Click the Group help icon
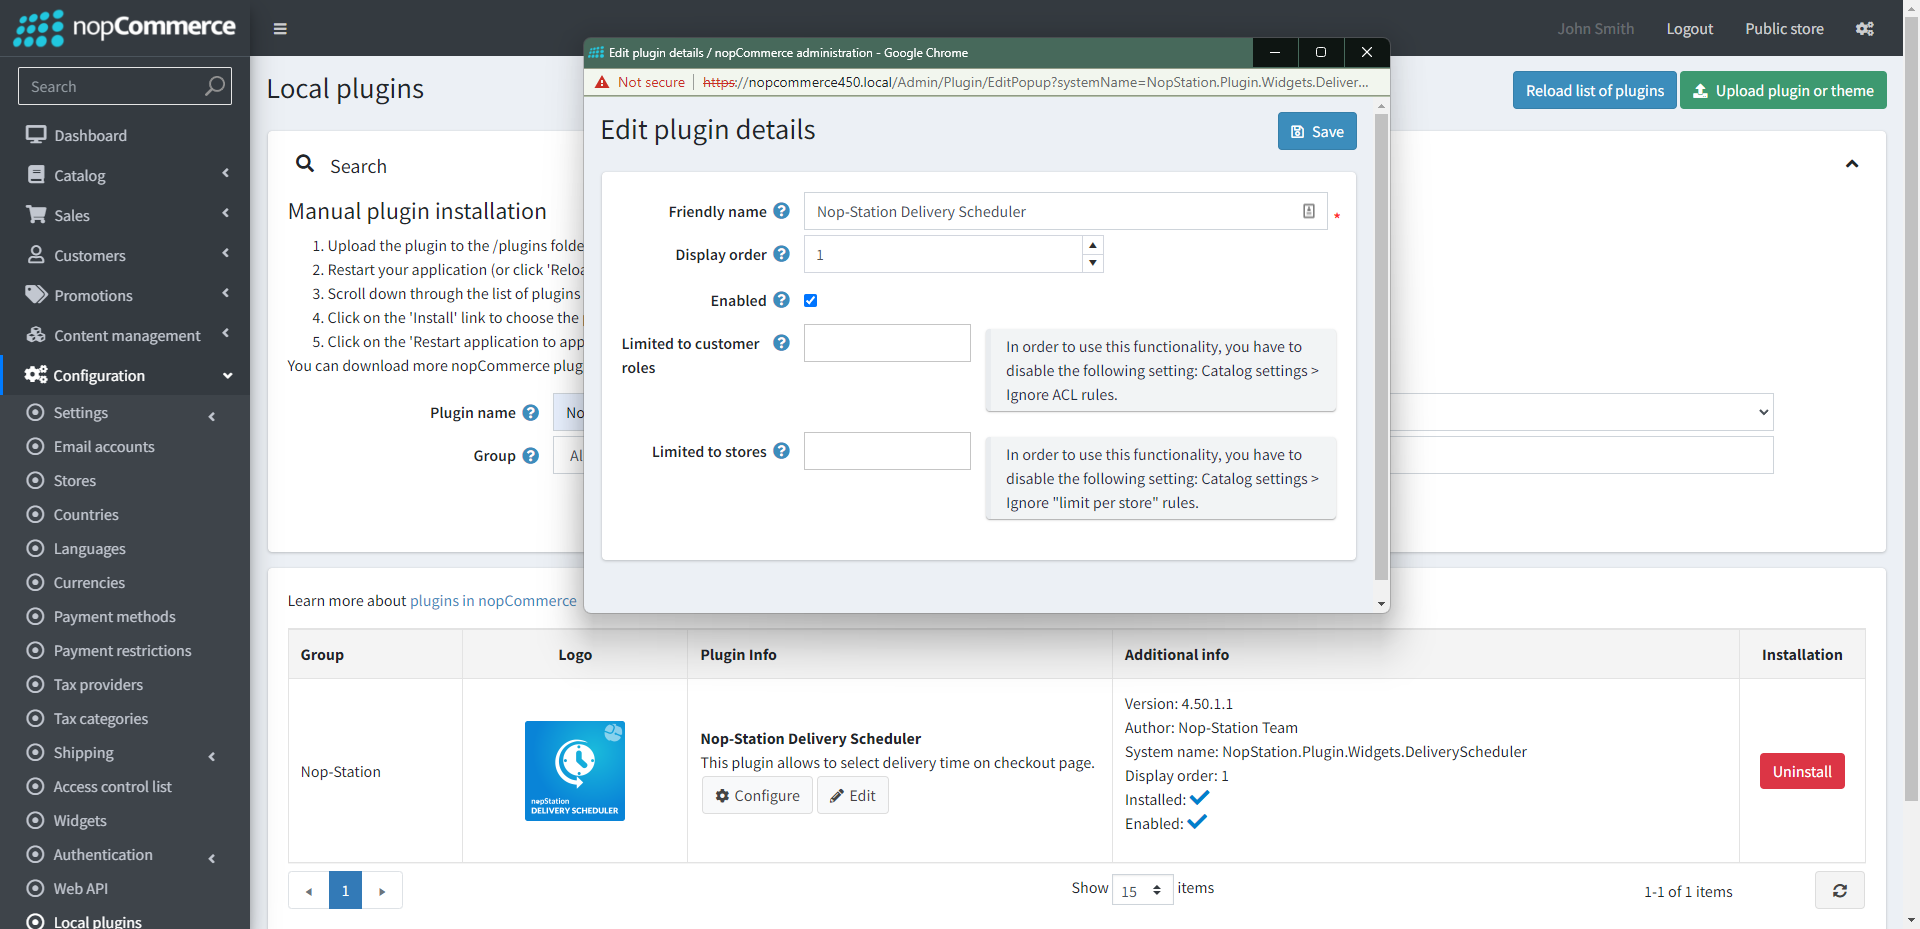Viewport: 1920px width, 929px height. 531,456
